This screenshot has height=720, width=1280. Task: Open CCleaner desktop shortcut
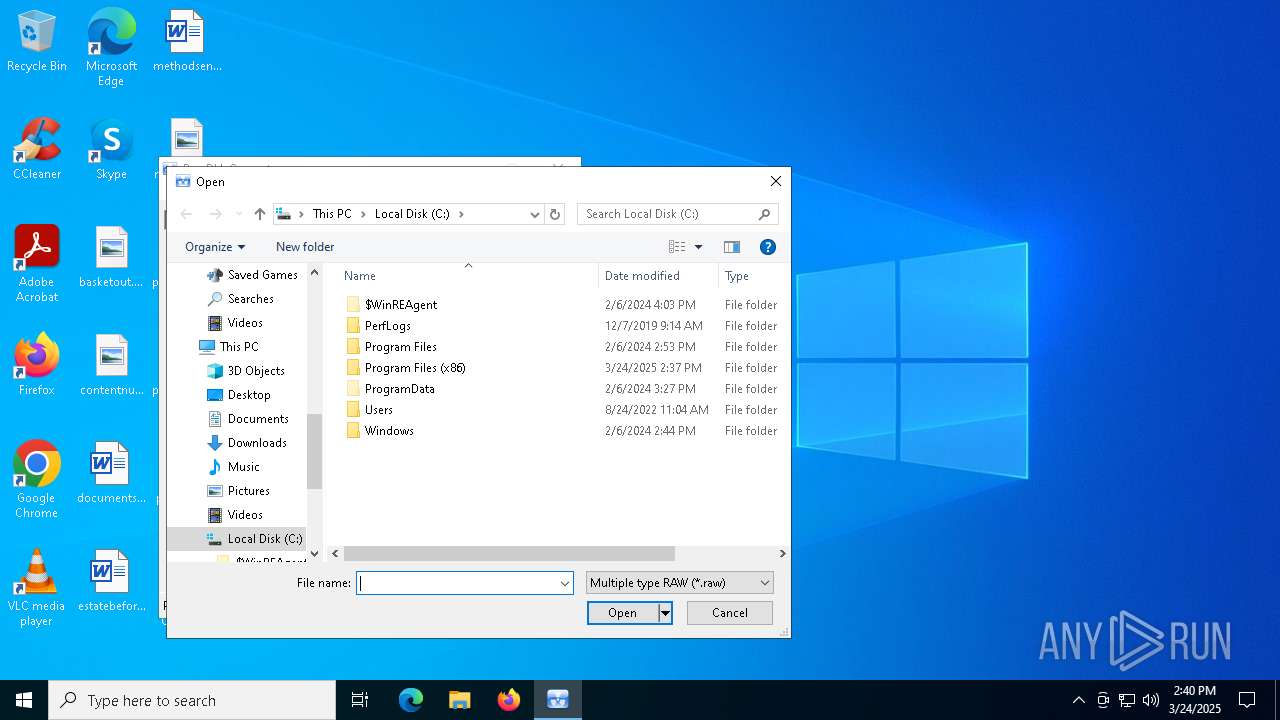[x=37, y=150]
